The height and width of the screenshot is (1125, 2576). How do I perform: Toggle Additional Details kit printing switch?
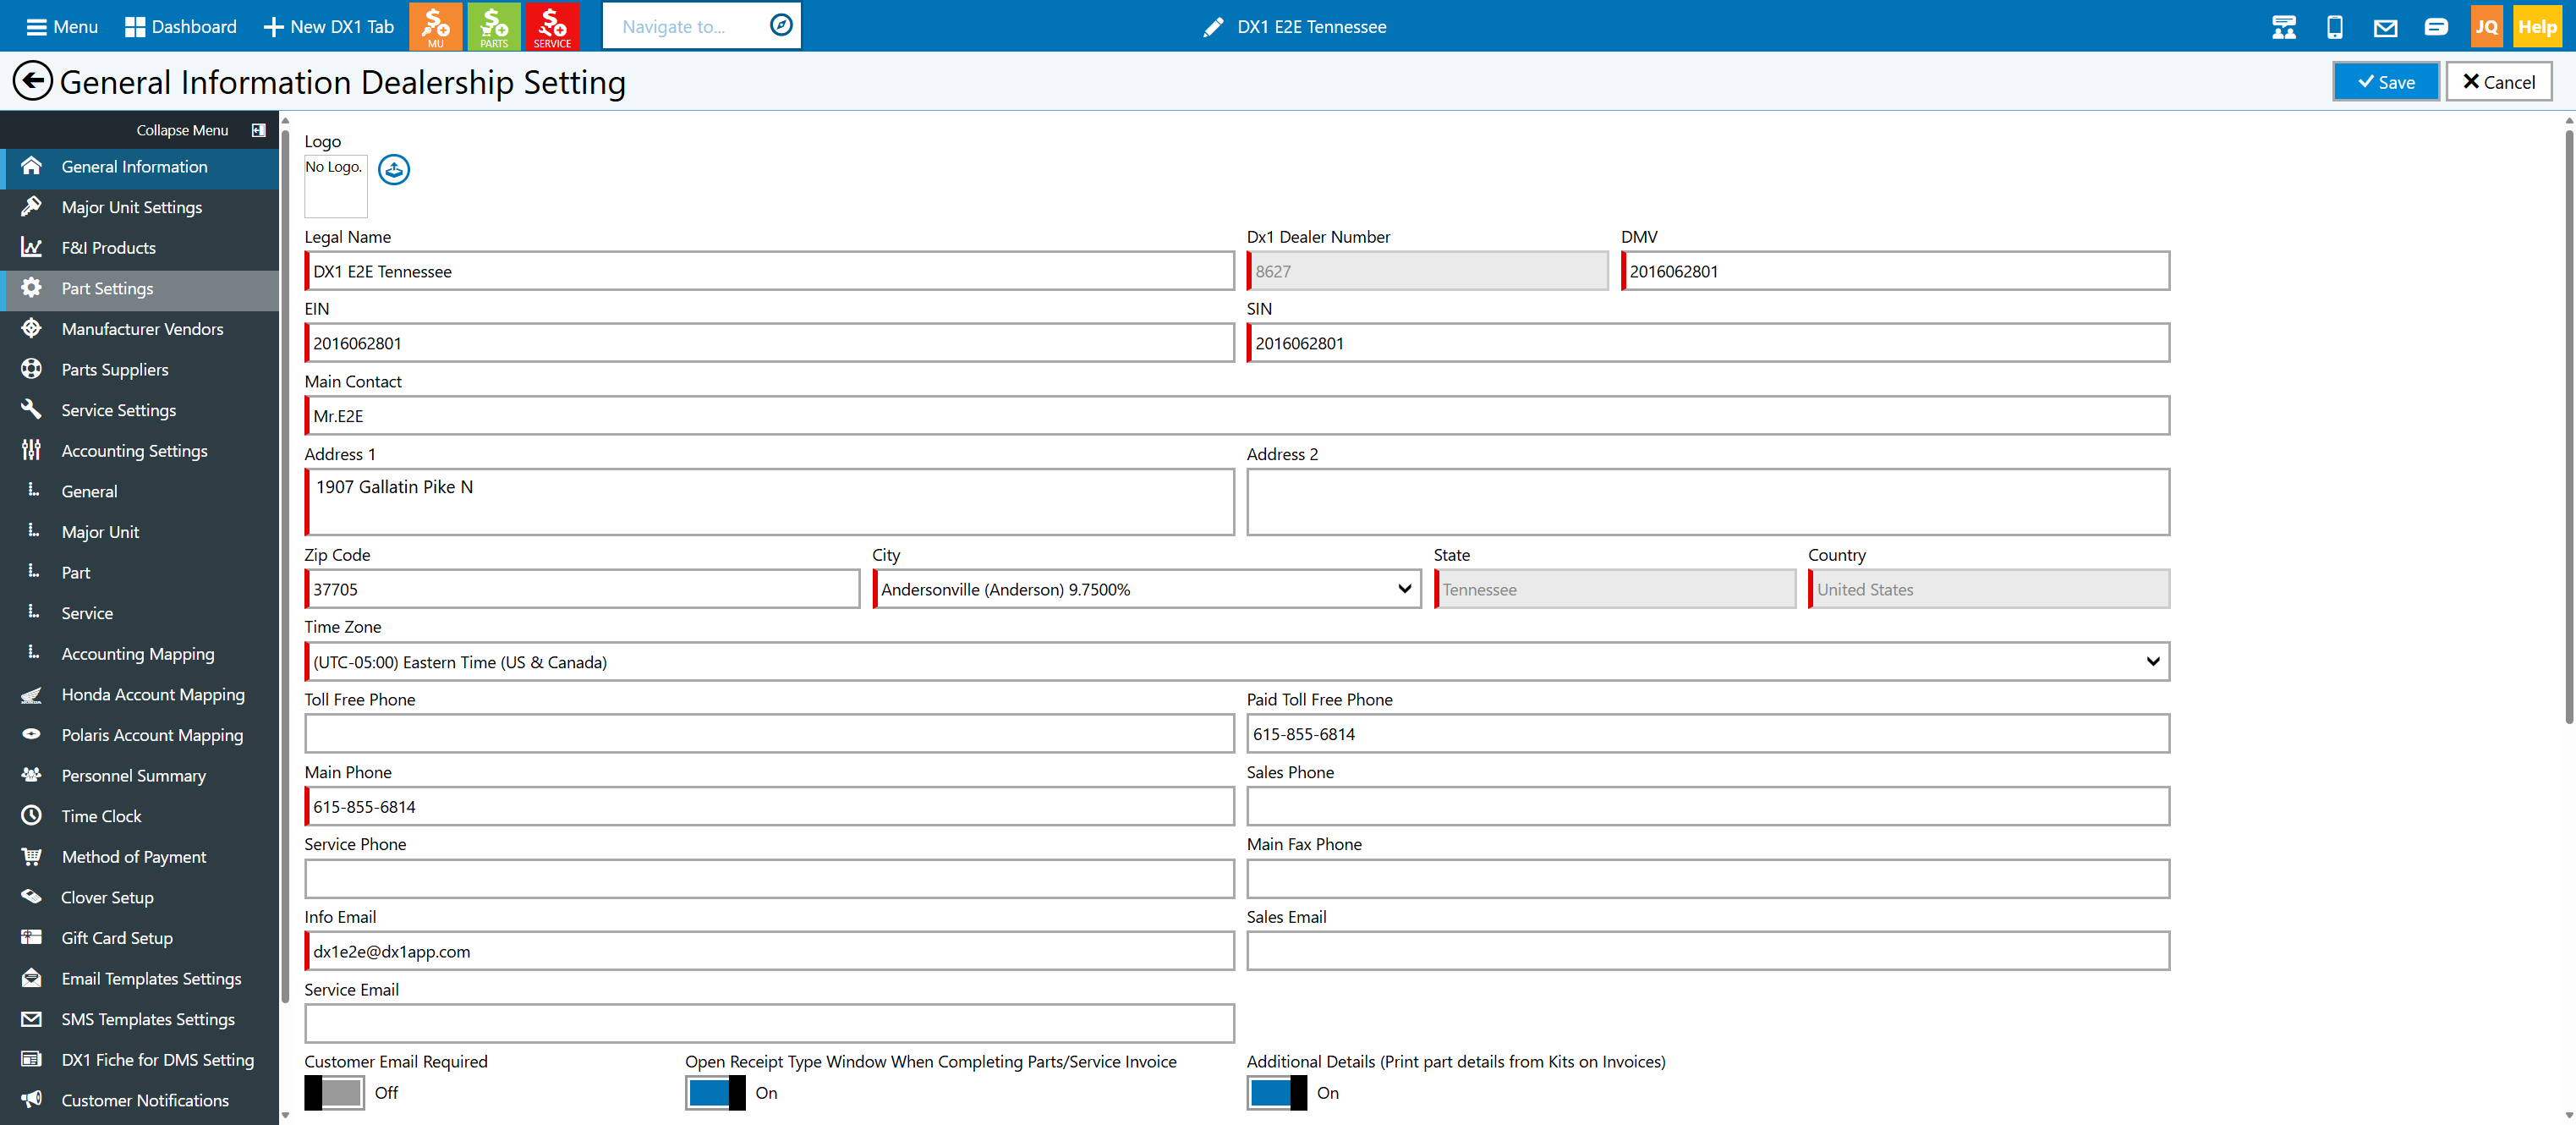[x=1276, y=1092]
